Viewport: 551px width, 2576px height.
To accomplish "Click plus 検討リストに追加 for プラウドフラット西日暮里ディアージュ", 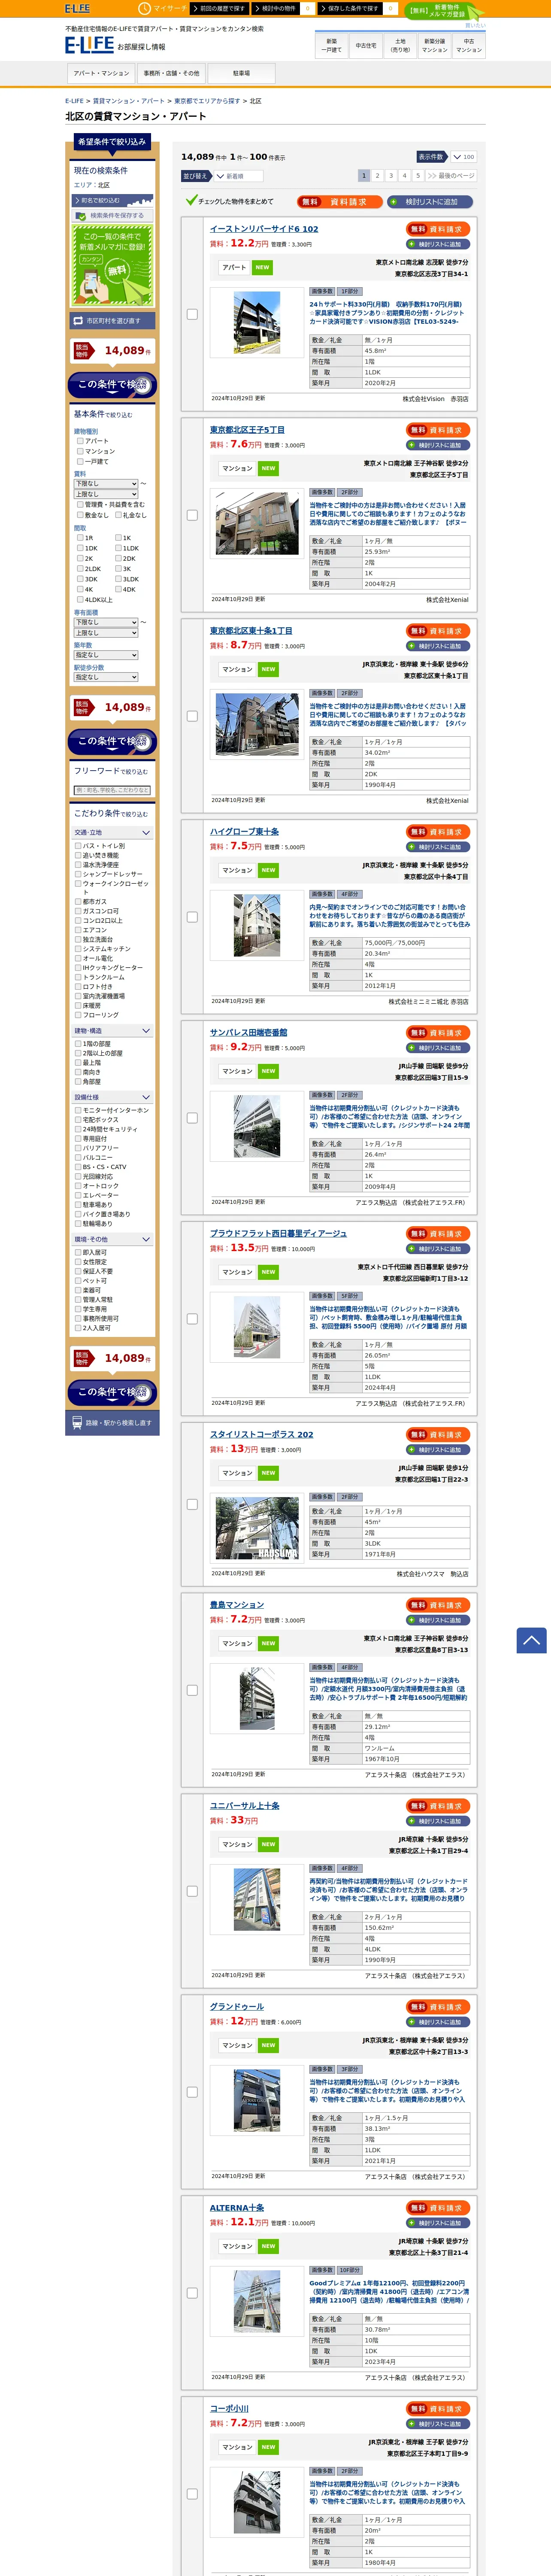I will (x=439, y=1249).
